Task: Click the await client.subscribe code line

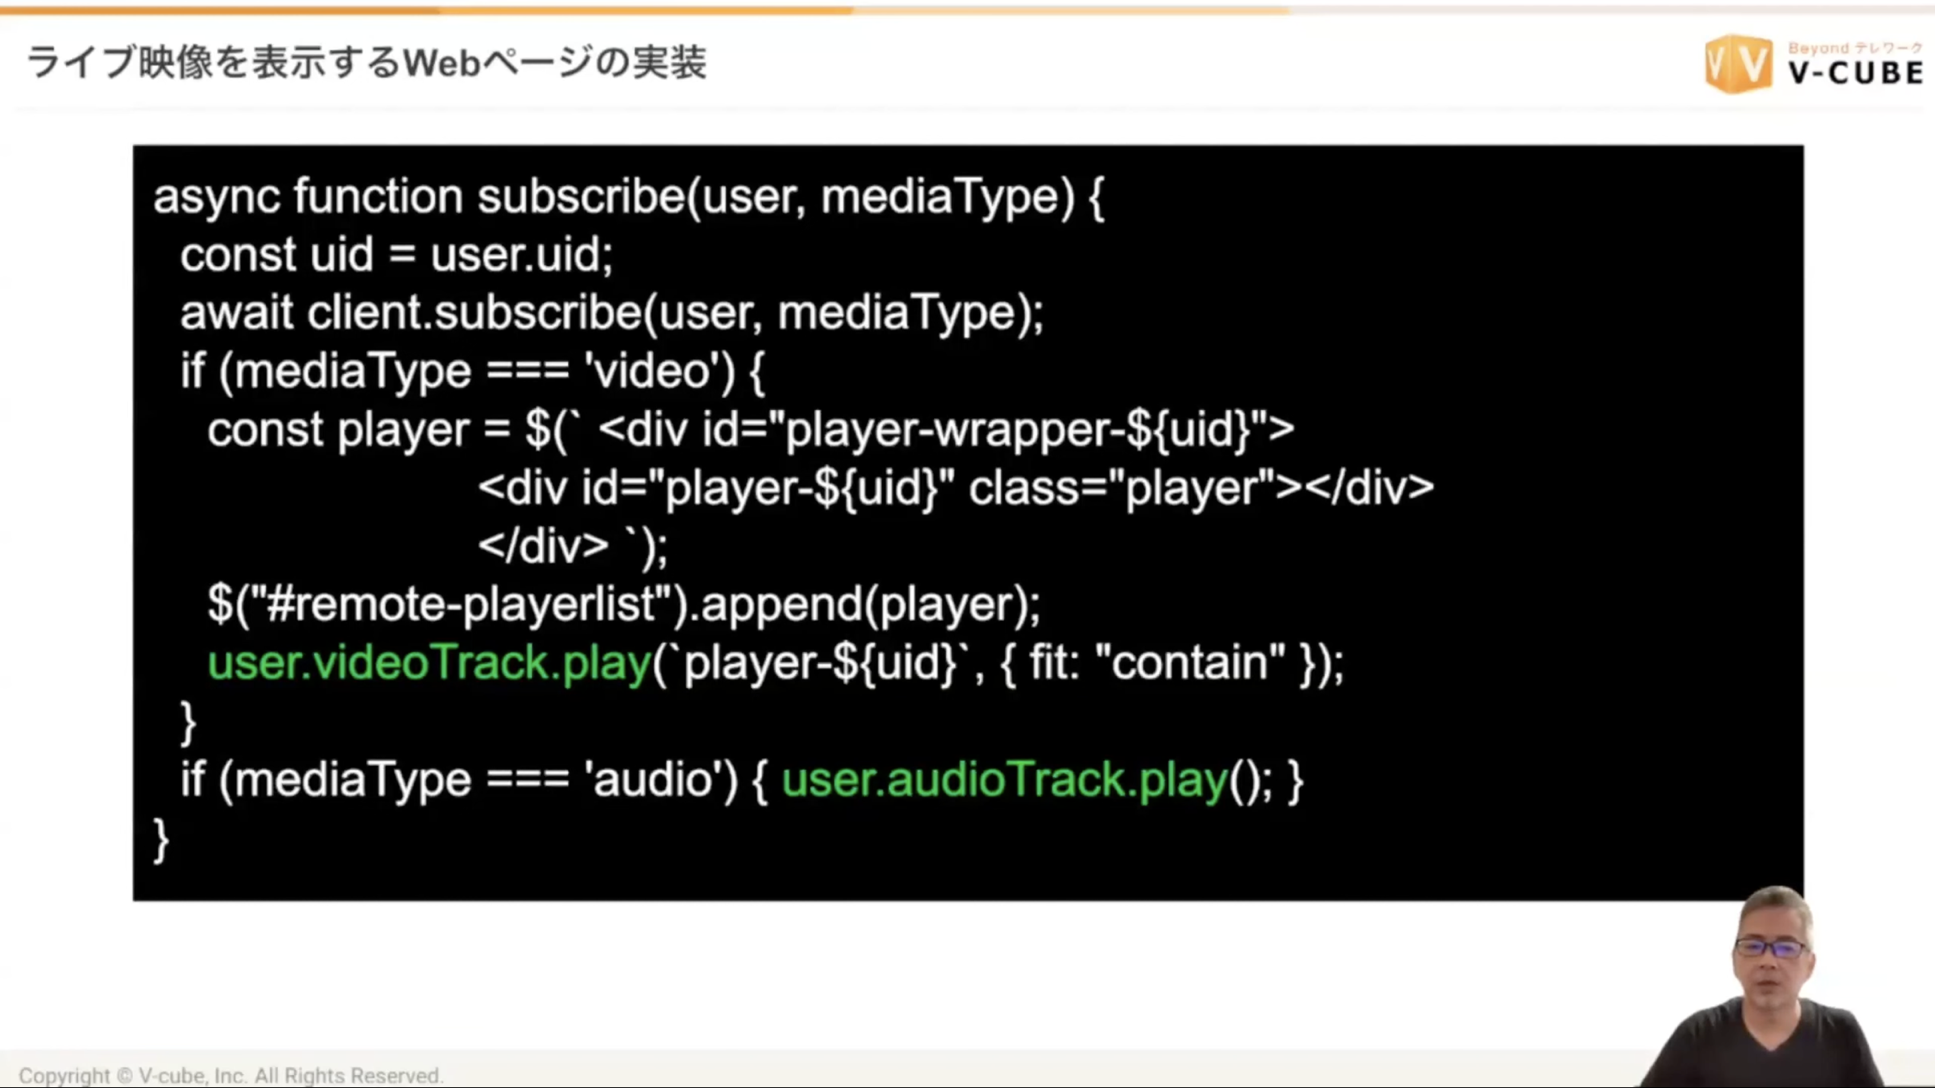Action: (611, 313)
